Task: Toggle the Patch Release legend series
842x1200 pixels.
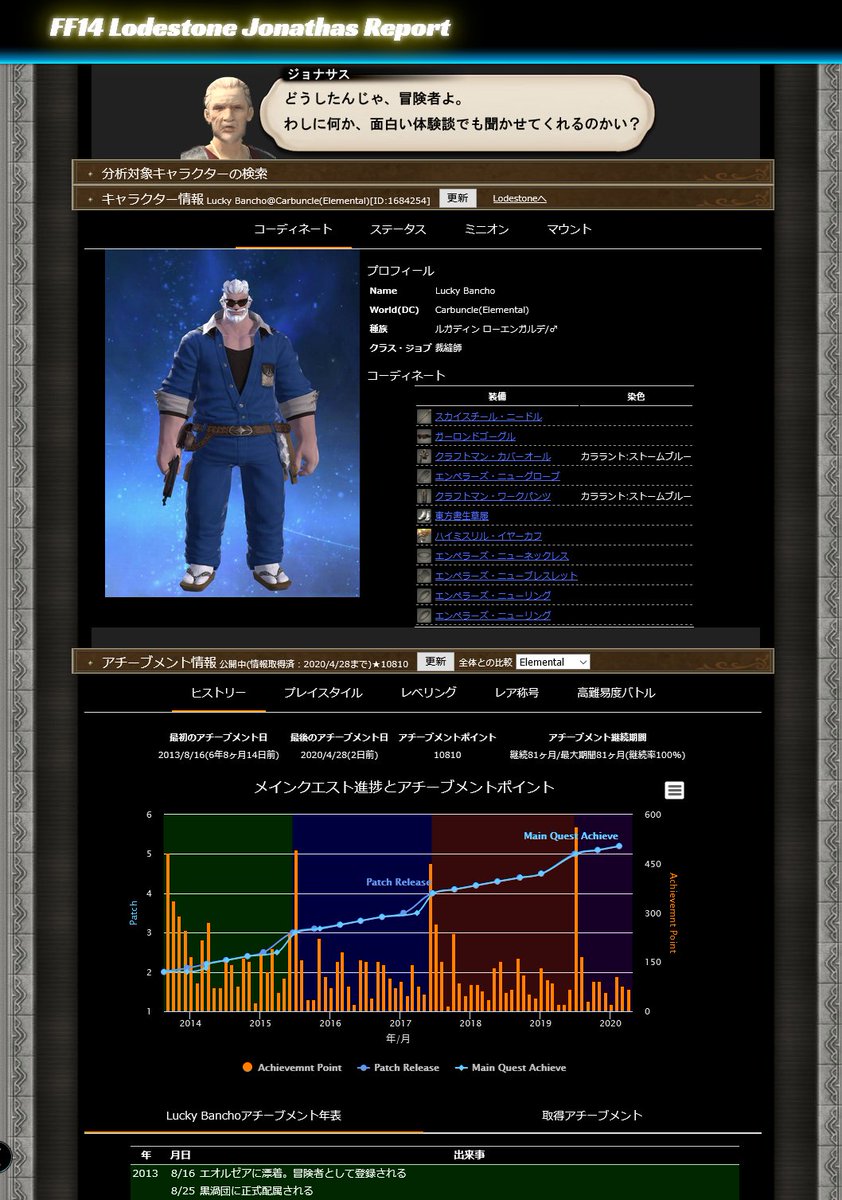Action: coord(398,1067)
